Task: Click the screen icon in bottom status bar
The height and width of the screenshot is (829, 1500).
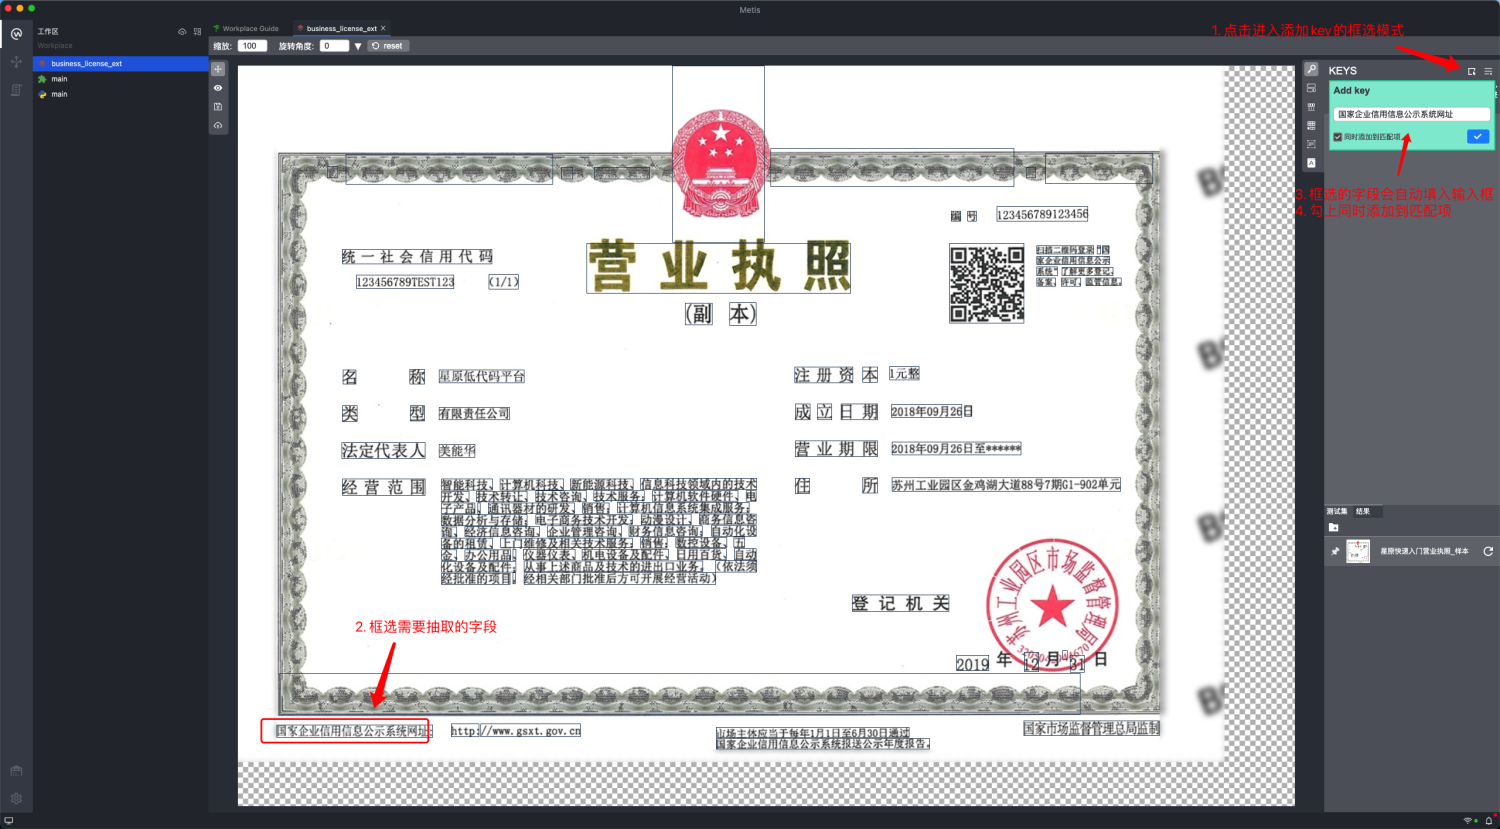Action: pos(9,821)
